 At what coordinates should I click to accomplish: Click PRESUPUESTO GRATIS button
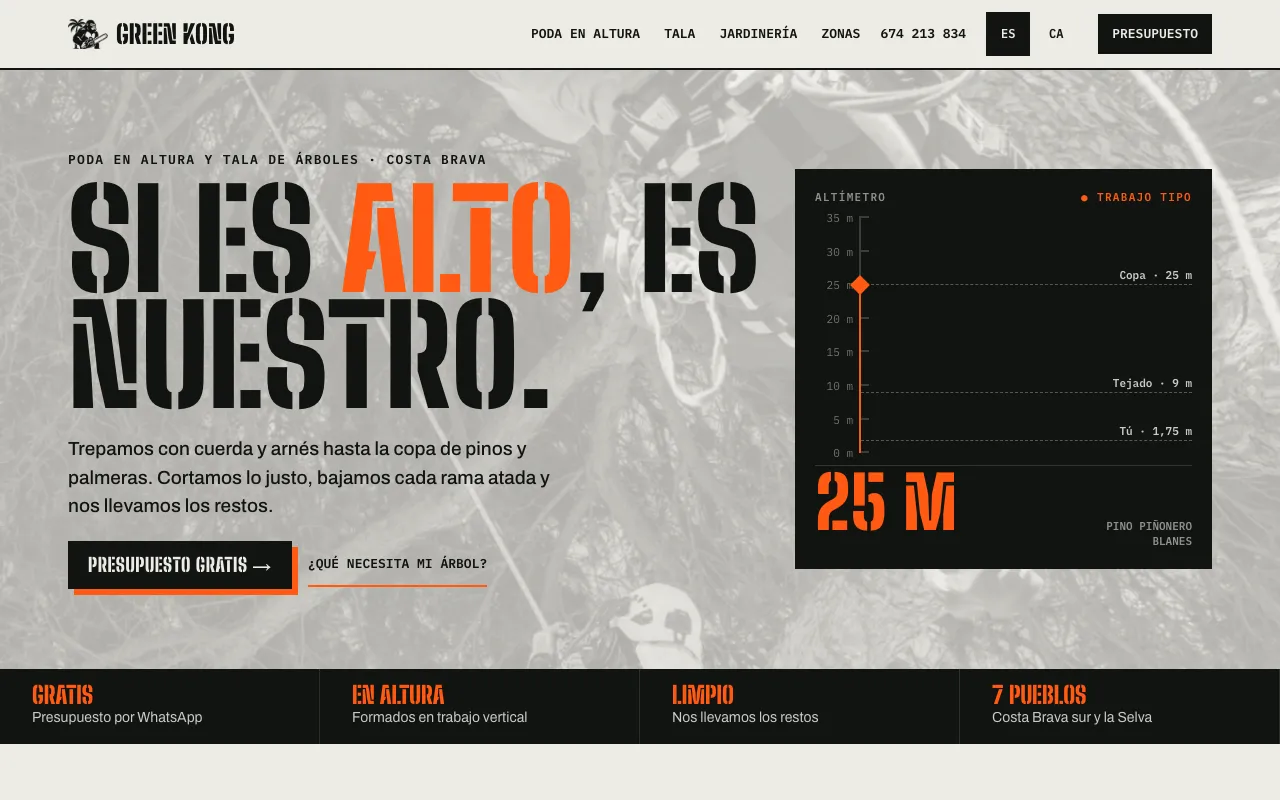pos(180,565)
